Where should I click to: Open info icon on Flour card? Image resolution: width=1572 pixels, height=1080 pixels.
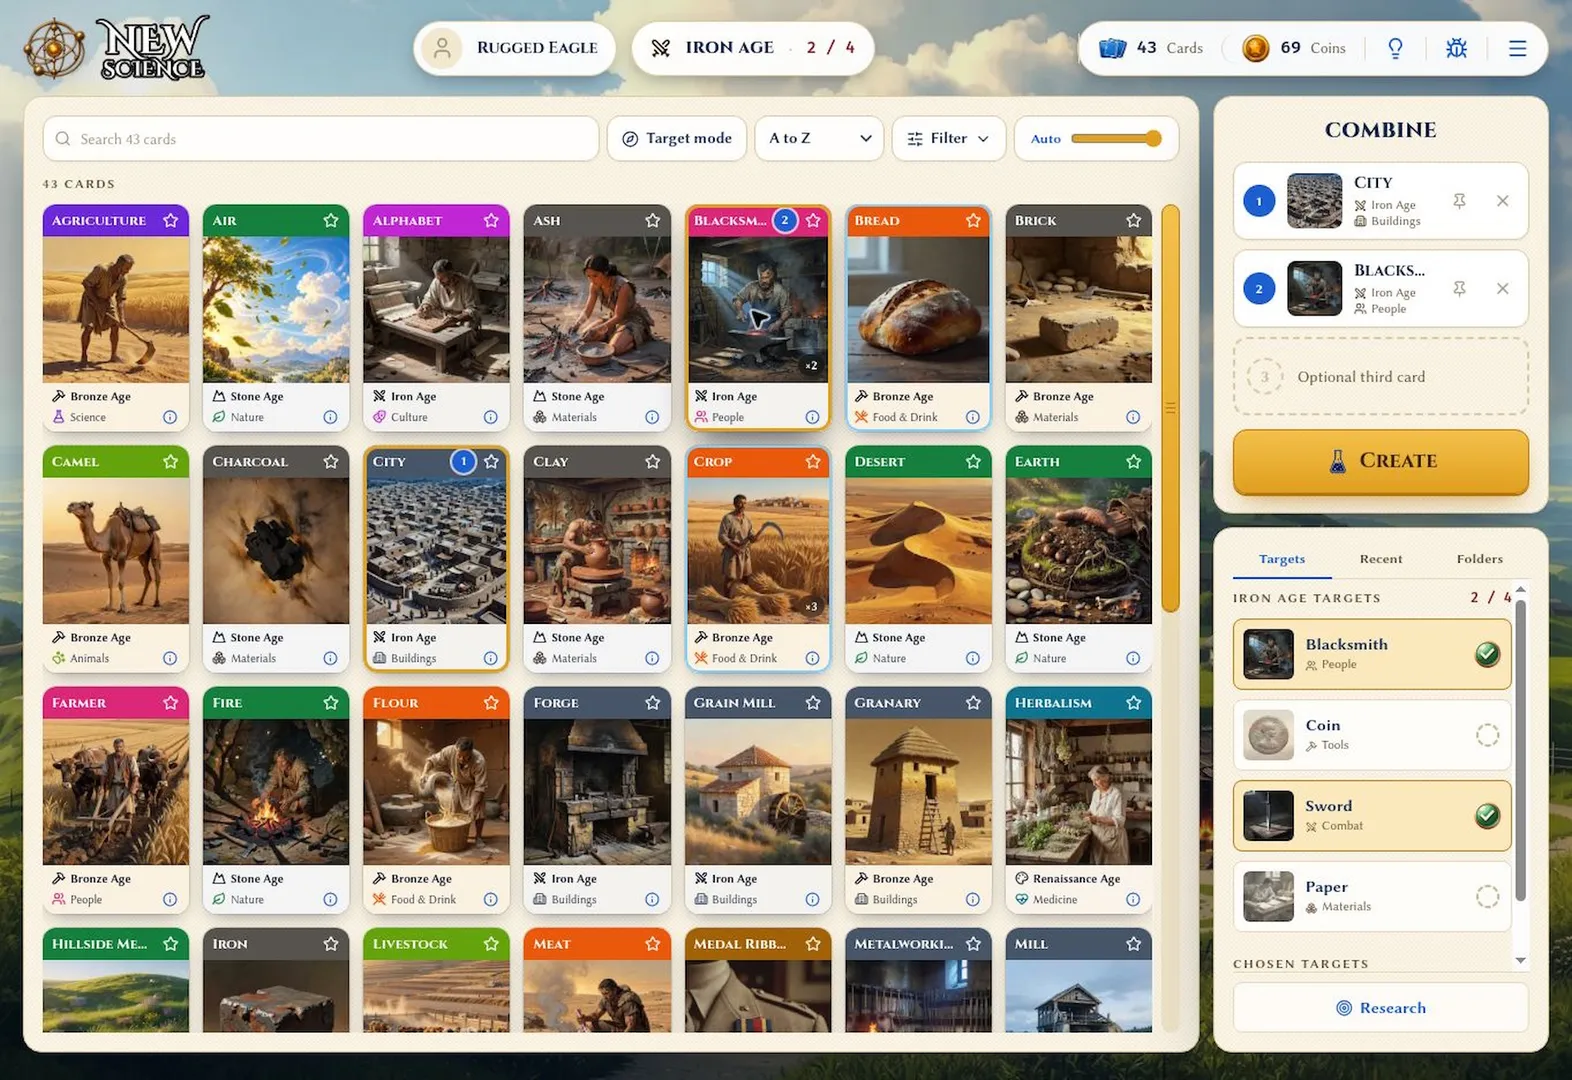(491, 899)
